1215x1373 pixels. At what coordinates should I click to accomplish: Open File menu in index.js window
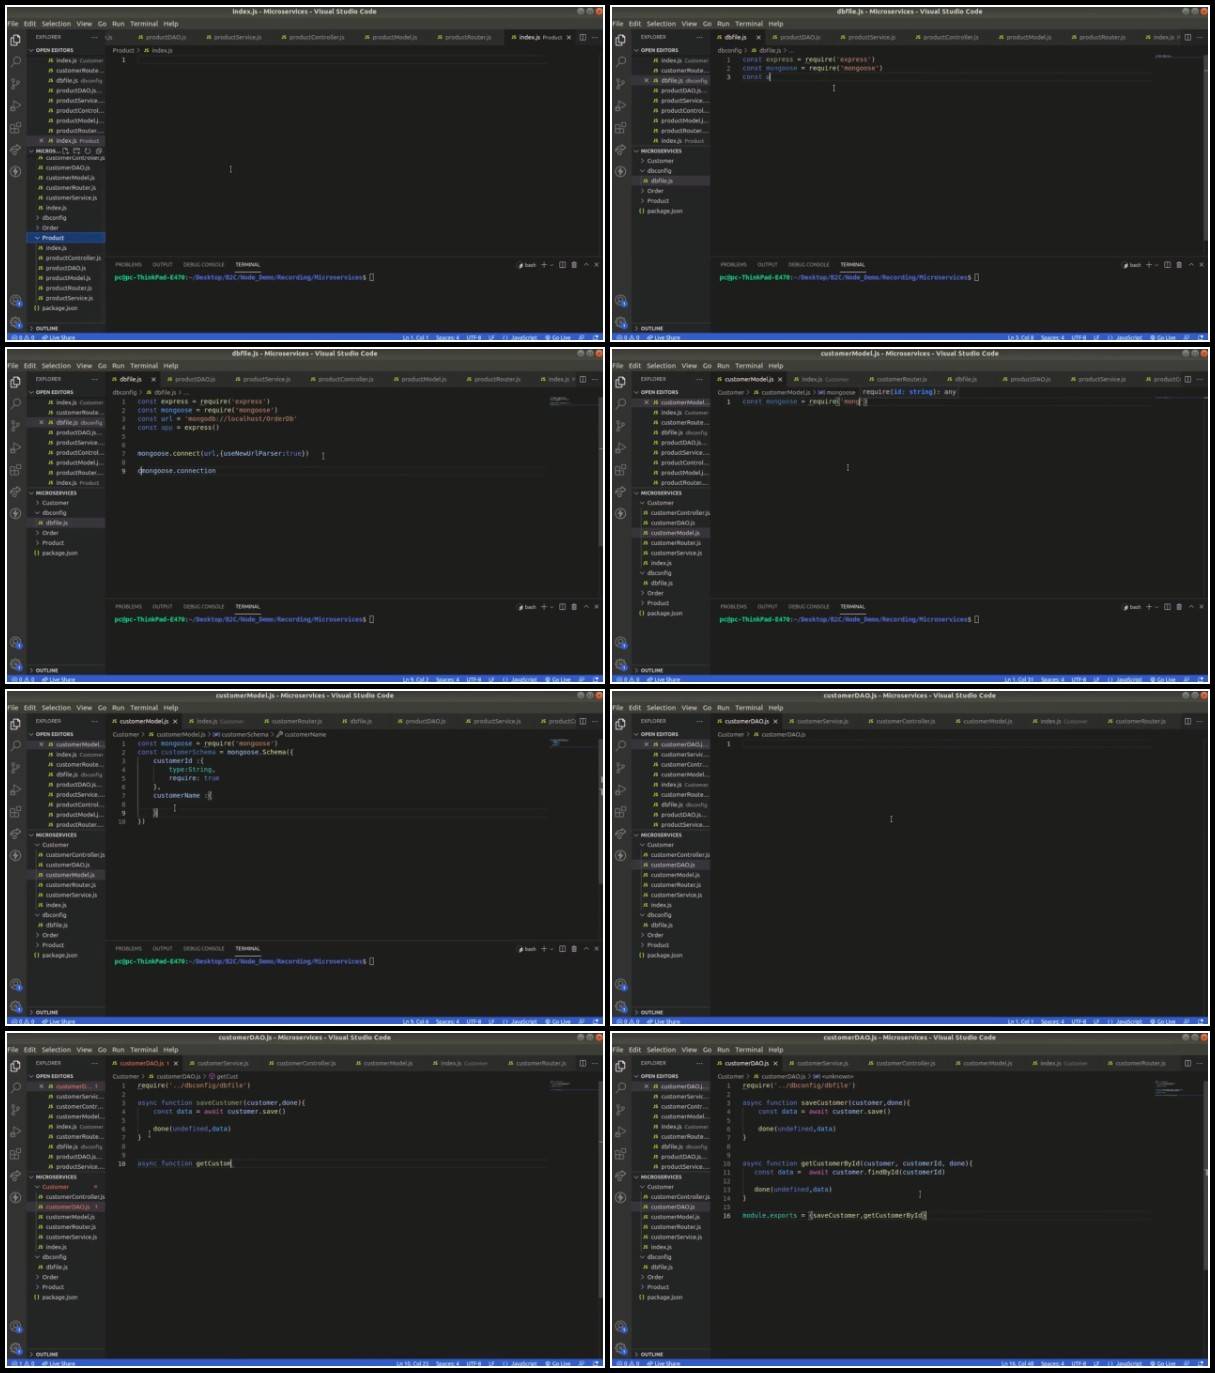coord(13,24)
